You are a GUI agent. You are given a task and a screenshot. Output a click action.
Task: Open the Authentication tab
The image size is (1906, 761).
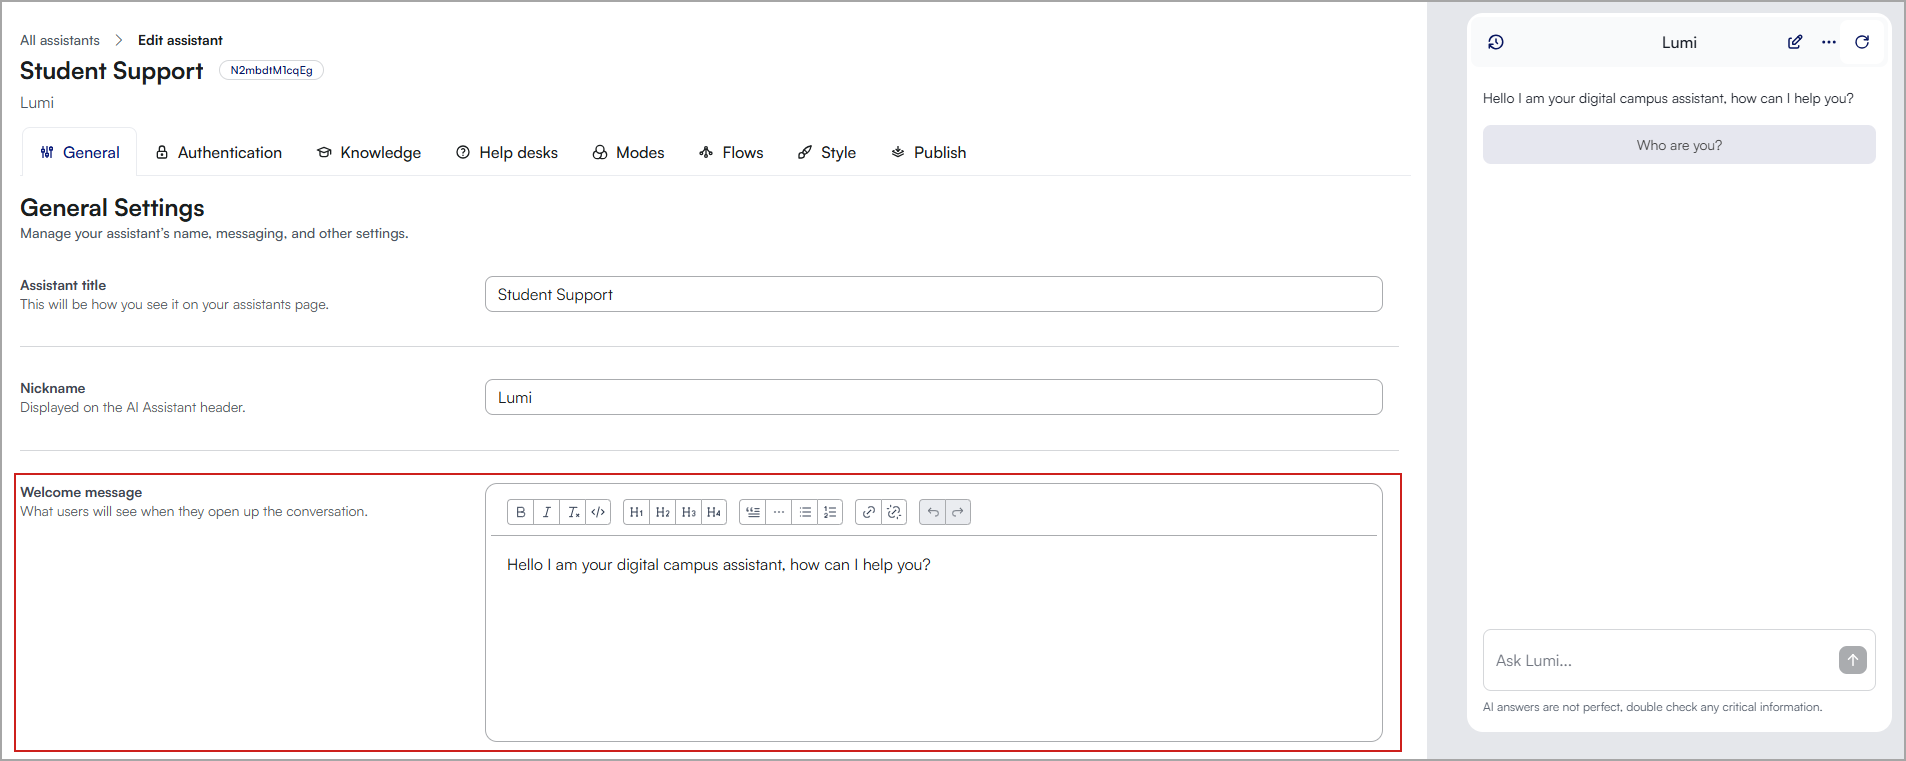click(x=219, y=152)
